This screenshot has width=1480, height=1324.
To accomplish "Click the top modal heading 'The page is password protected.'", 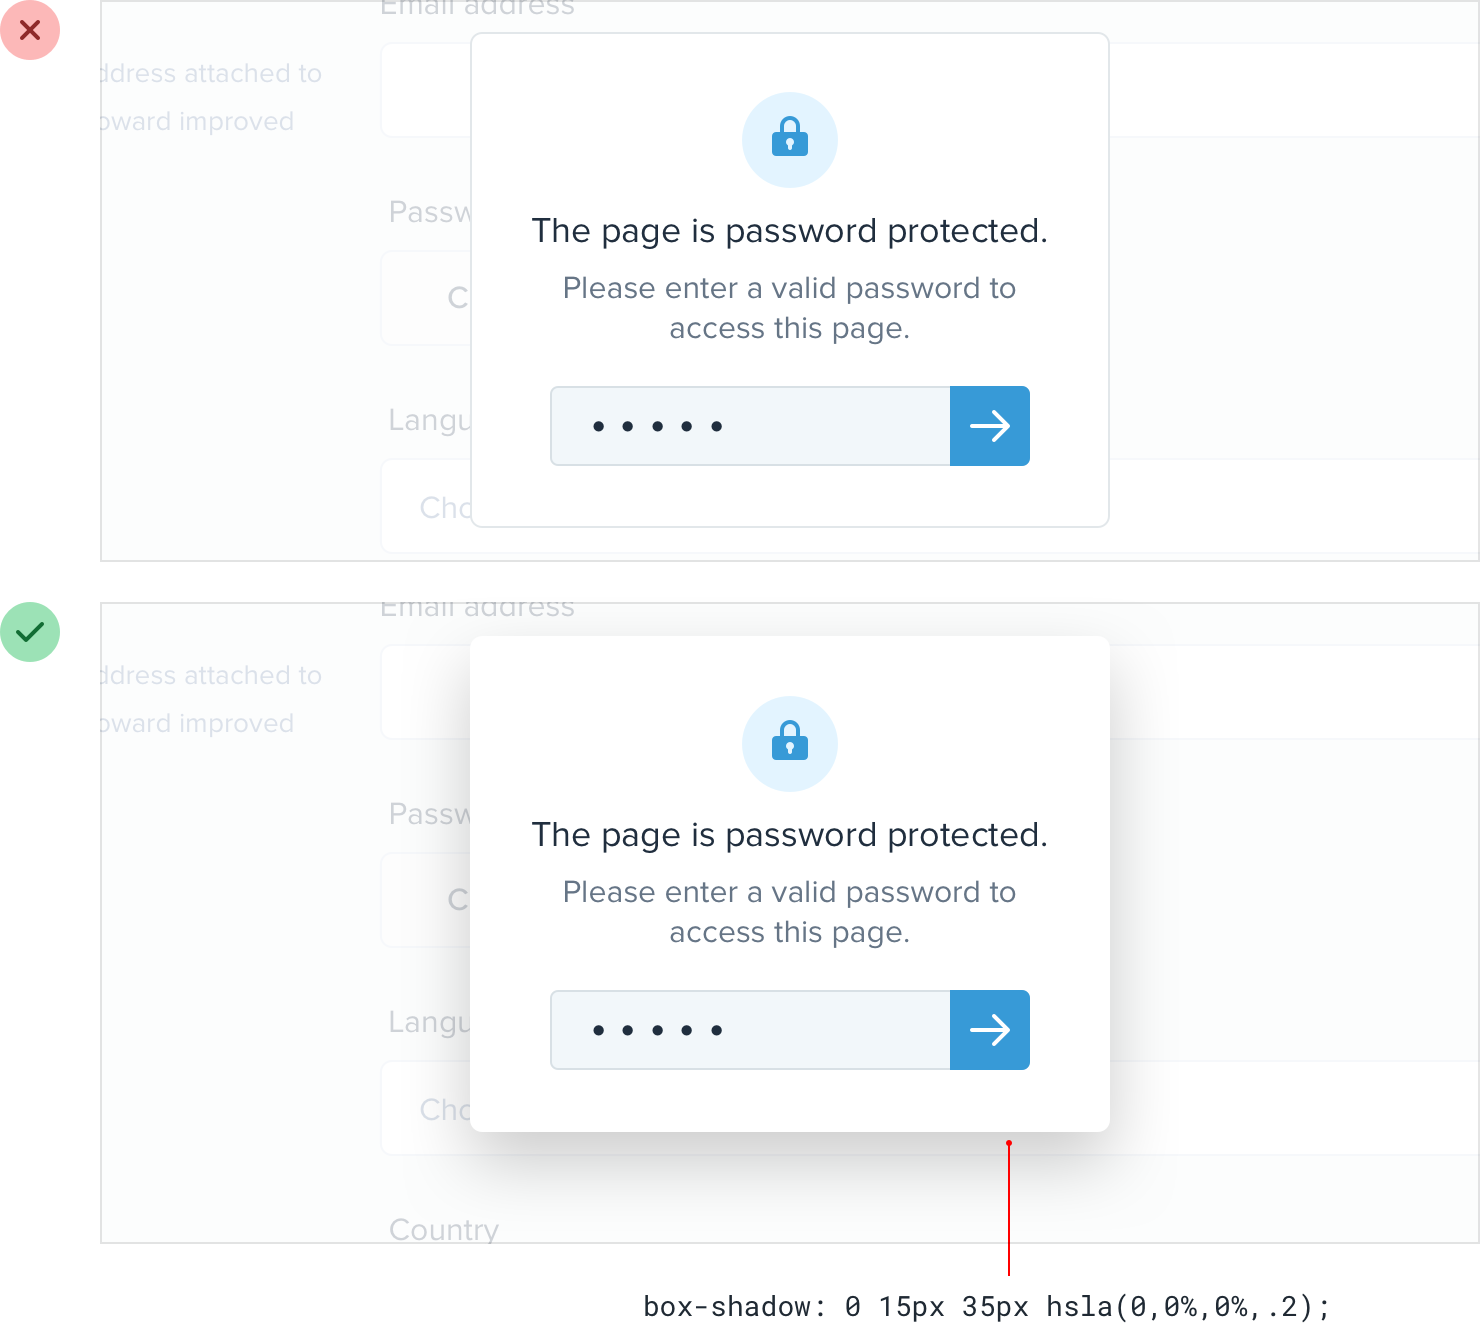I will 790,231.
